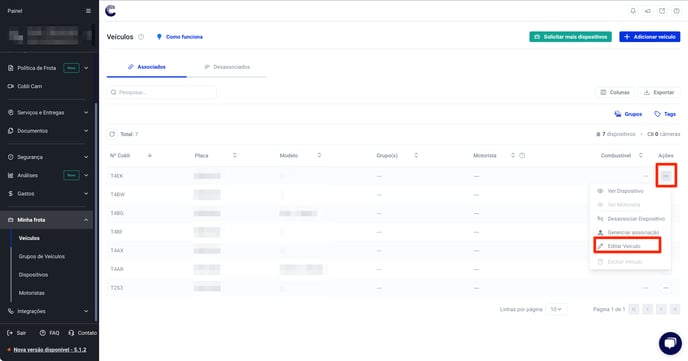Sort the Motorista column

512,155
